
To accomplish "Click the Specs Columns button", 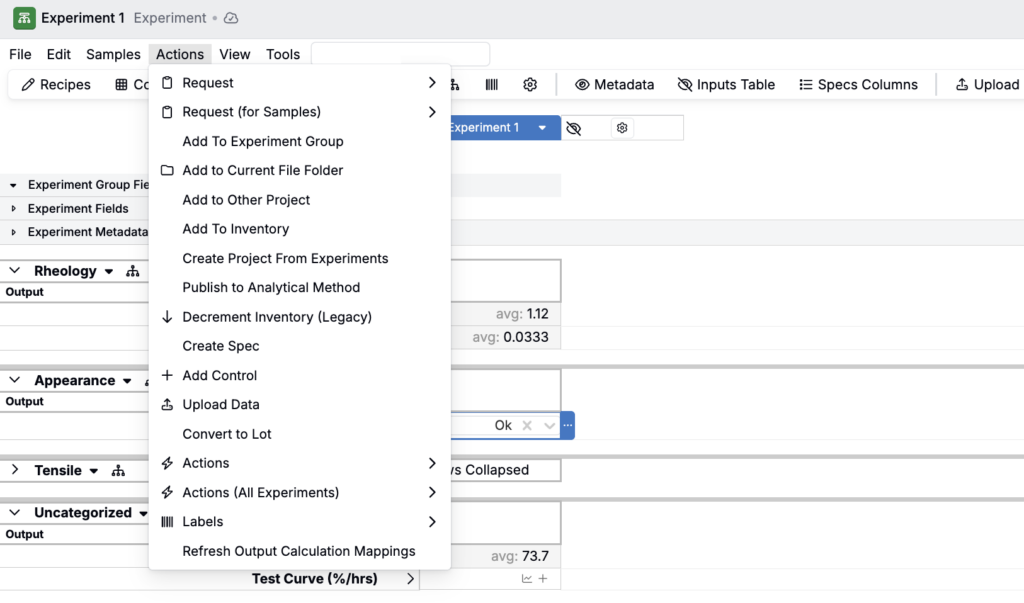I will pyautogui.click(x=858, y=85).
